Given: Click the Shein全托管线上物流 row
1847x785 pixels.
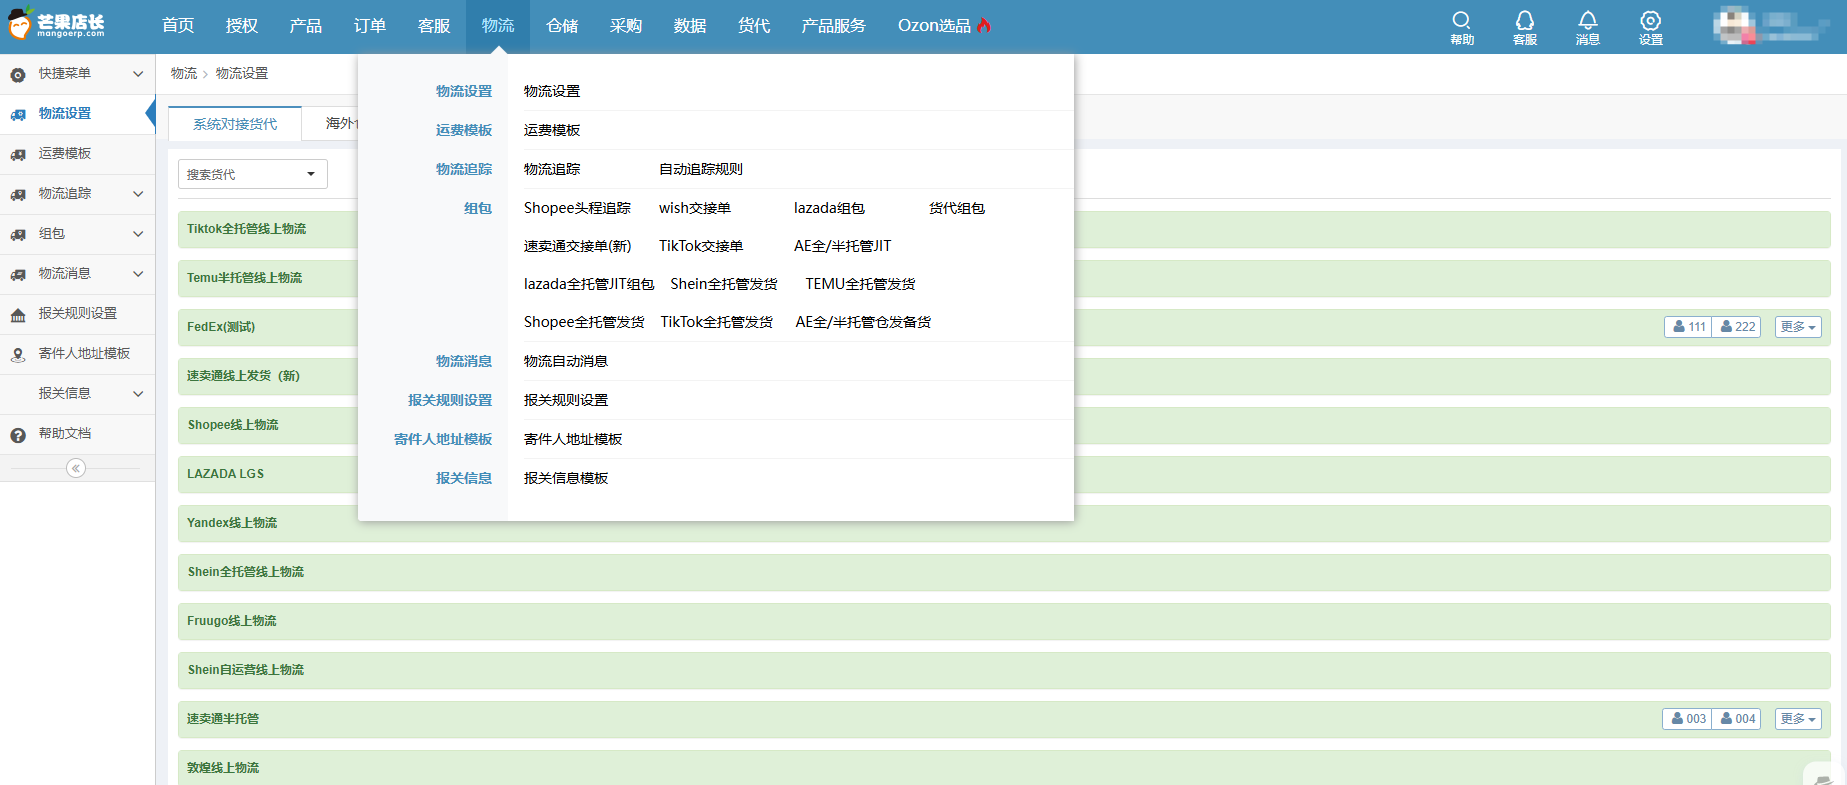Looking at the screenshot, I should (x=1004, y=572).
